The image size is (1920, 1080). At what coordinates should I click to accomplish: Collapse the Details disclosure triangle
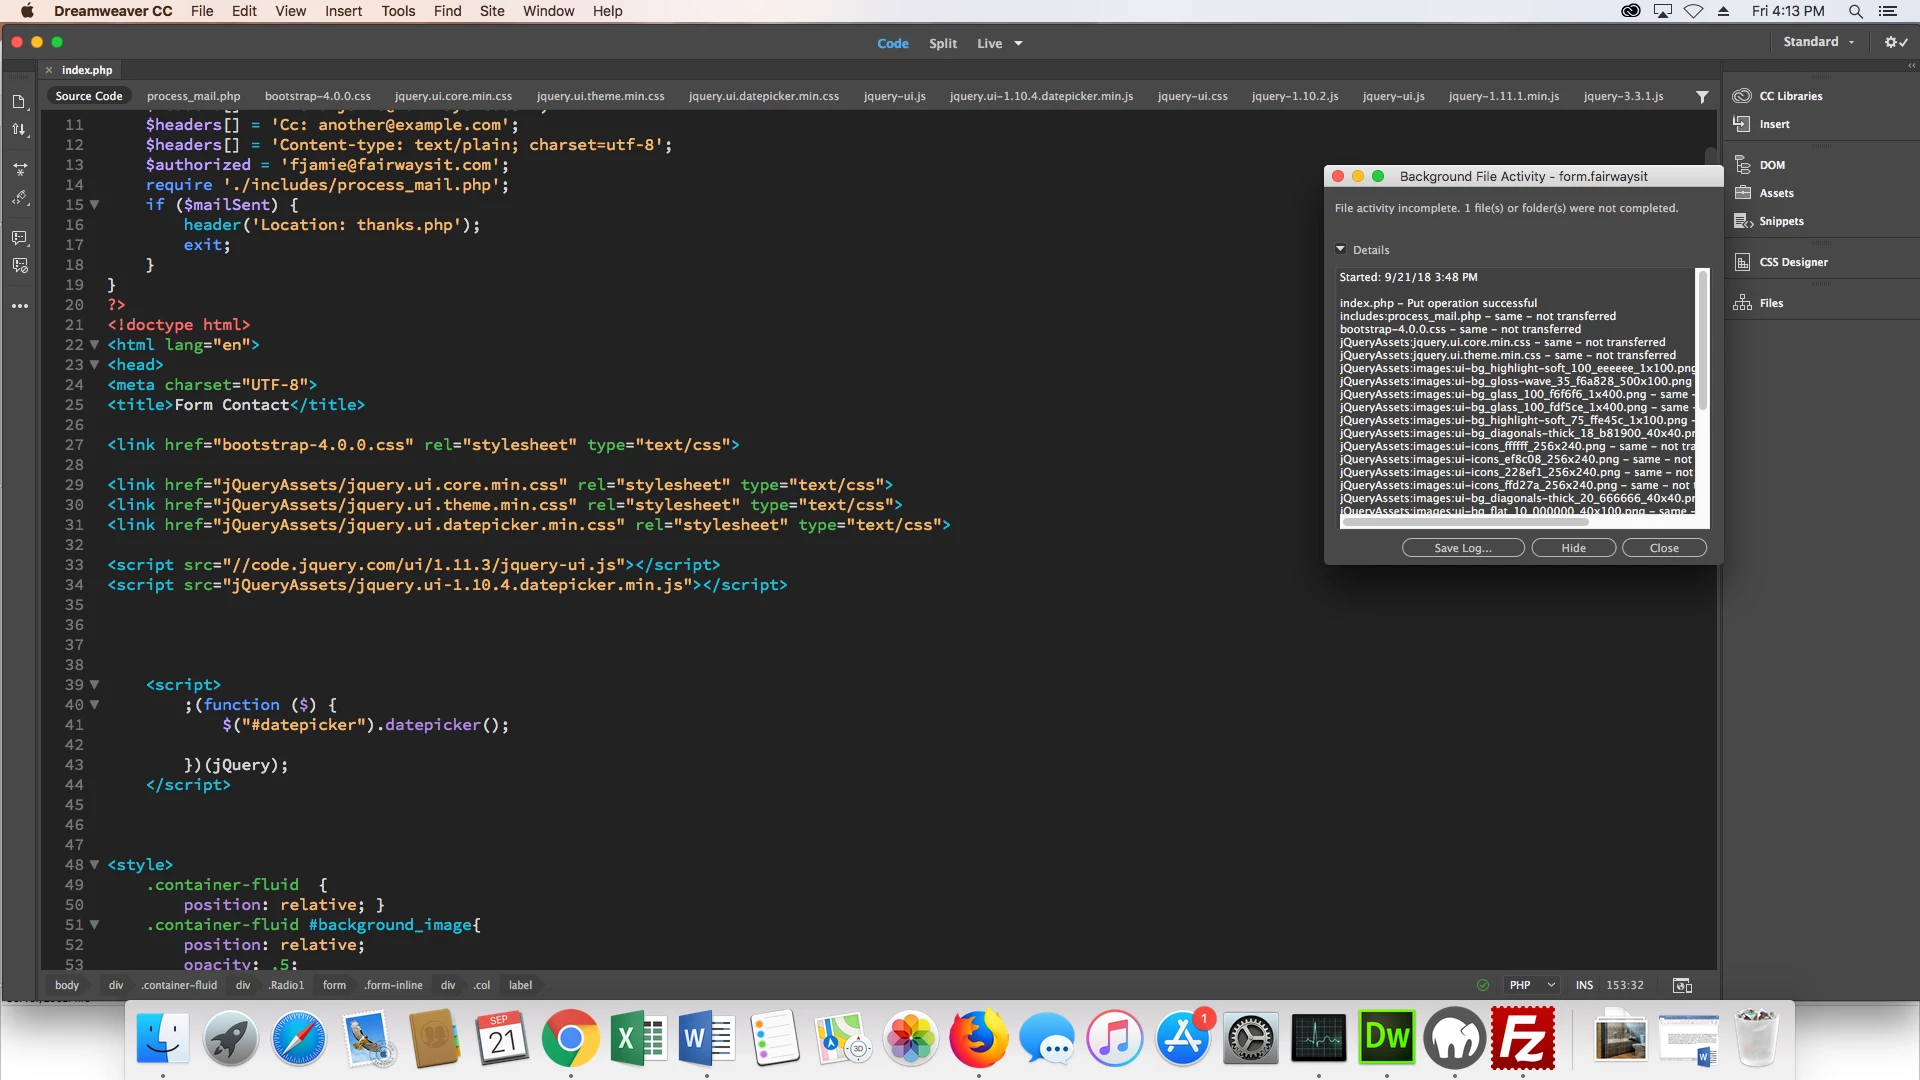pyautogui.click(x=1341, y=250)
